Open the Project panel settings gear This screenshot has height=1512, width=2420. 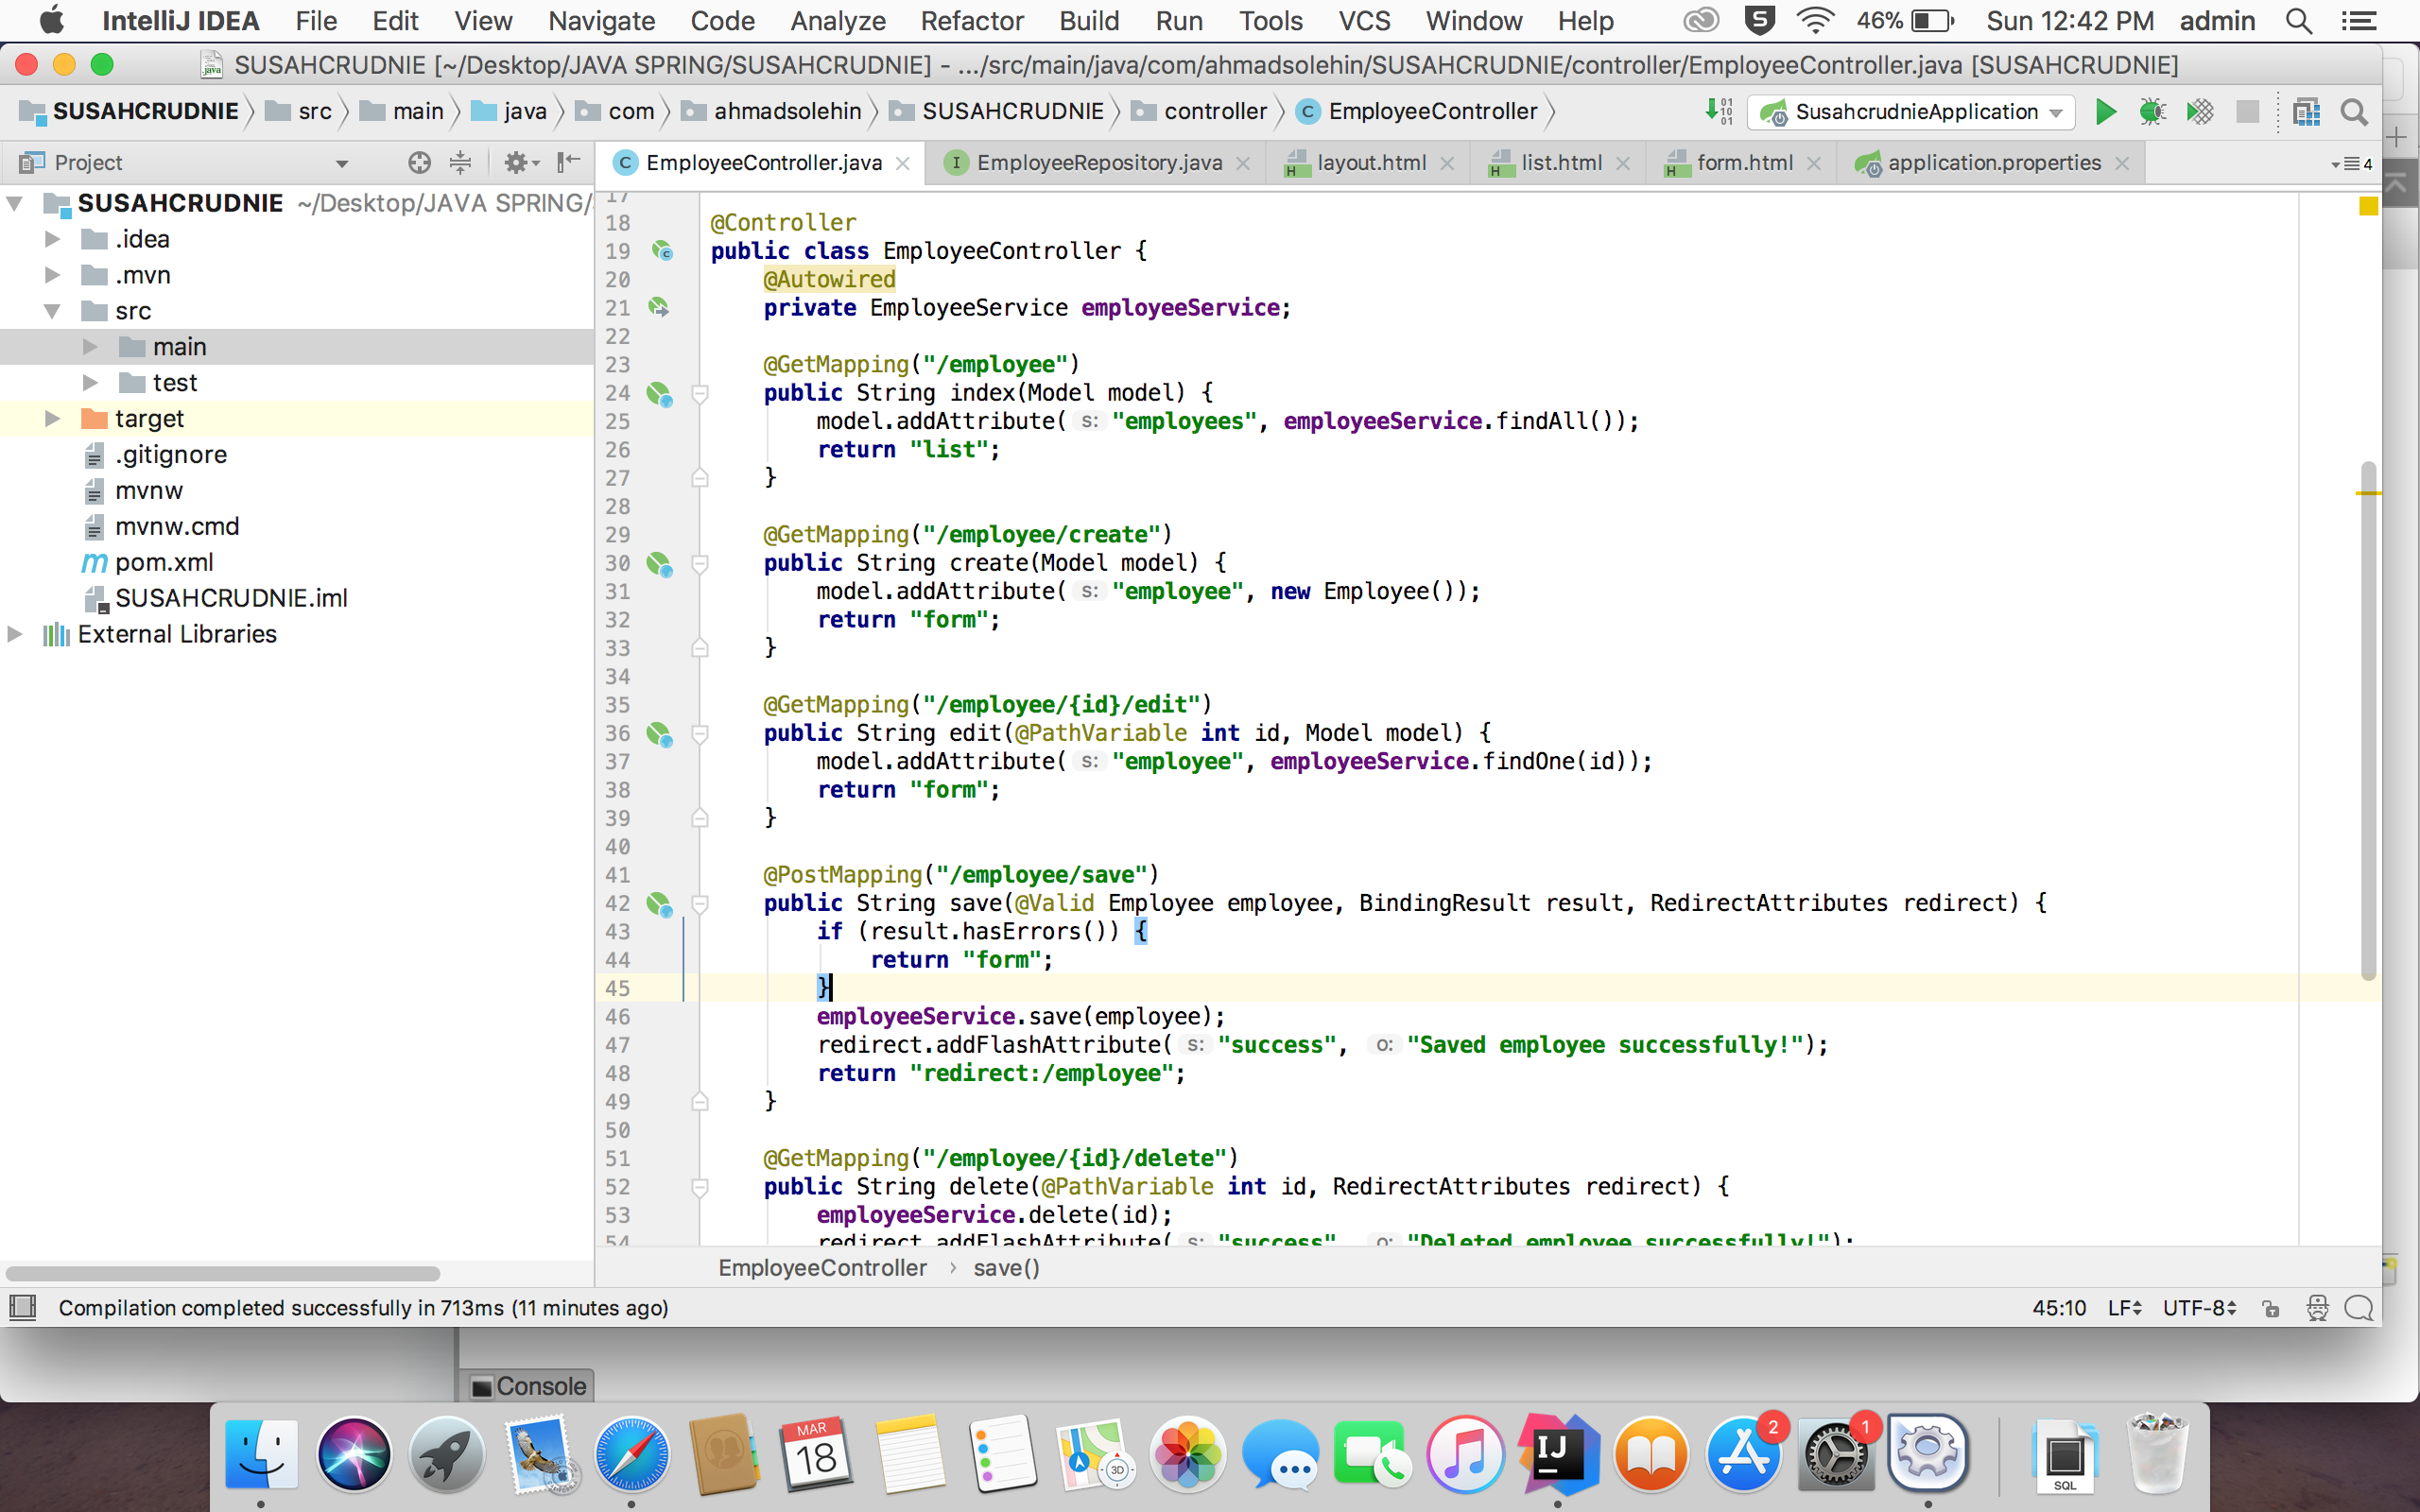pos(517,162)
